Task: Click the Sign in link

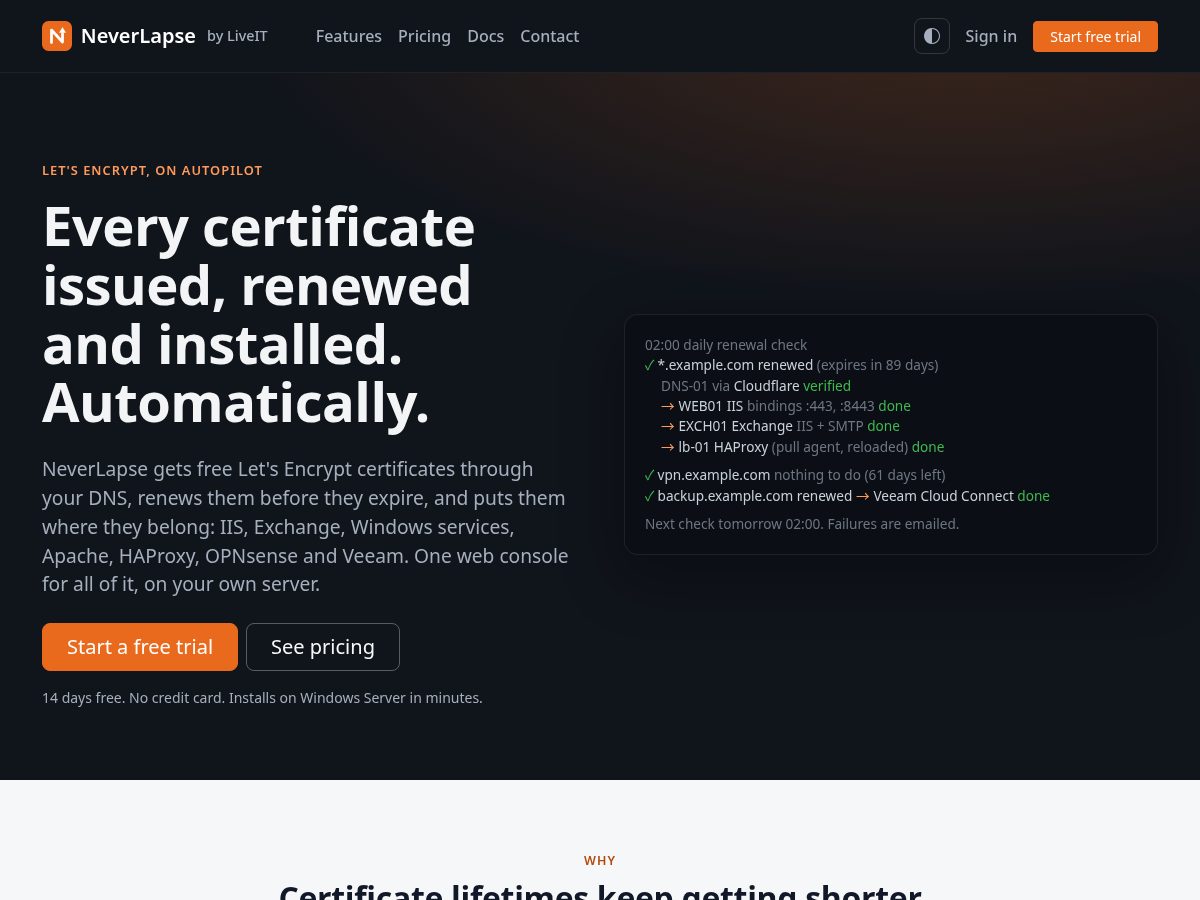Action: 991,36
